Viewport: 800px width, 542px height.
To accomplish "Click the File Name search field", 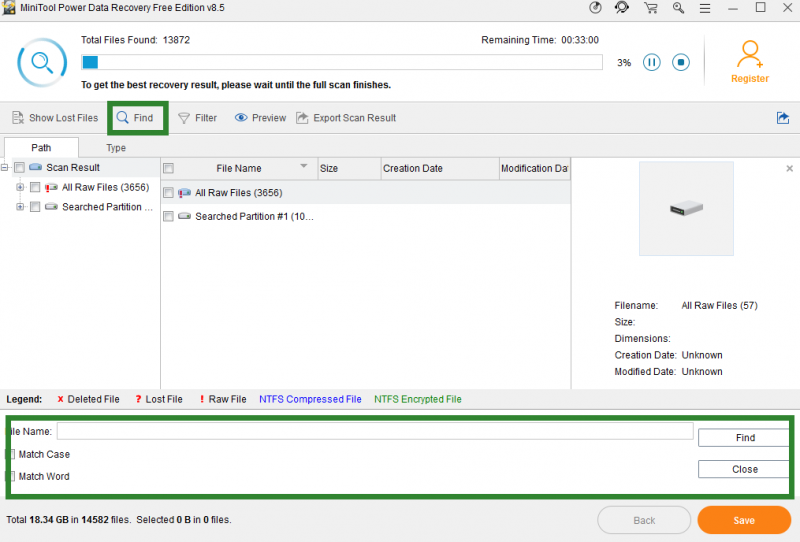I will point(375,431).
